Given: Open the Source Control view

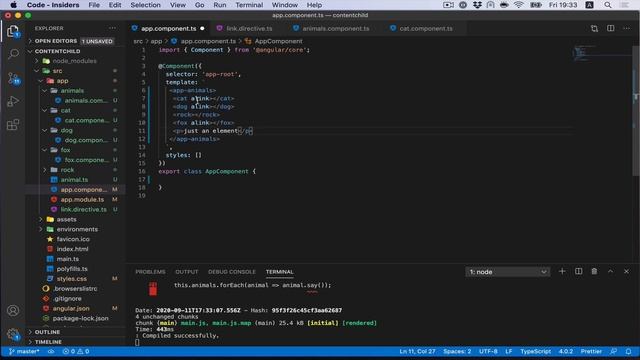Looking at the screenshot, I should tap(13, 78).
